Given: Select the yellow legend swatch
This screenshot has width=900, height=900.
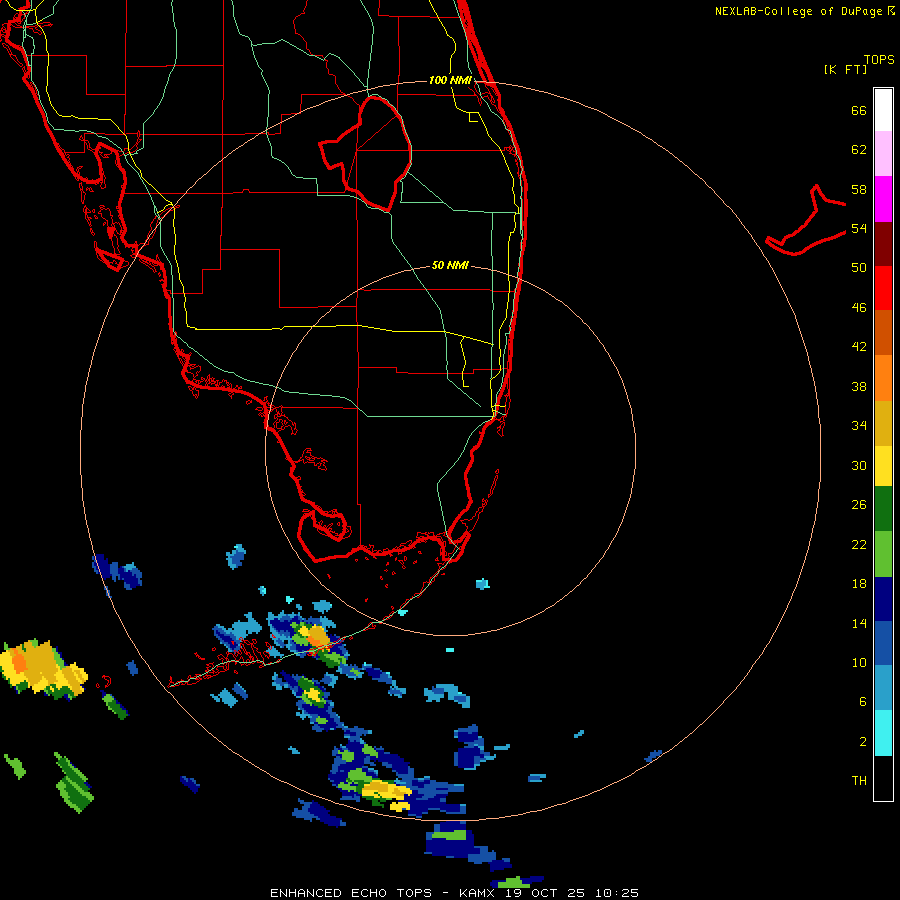Looking at the screenshot, I should coord(883,466).
